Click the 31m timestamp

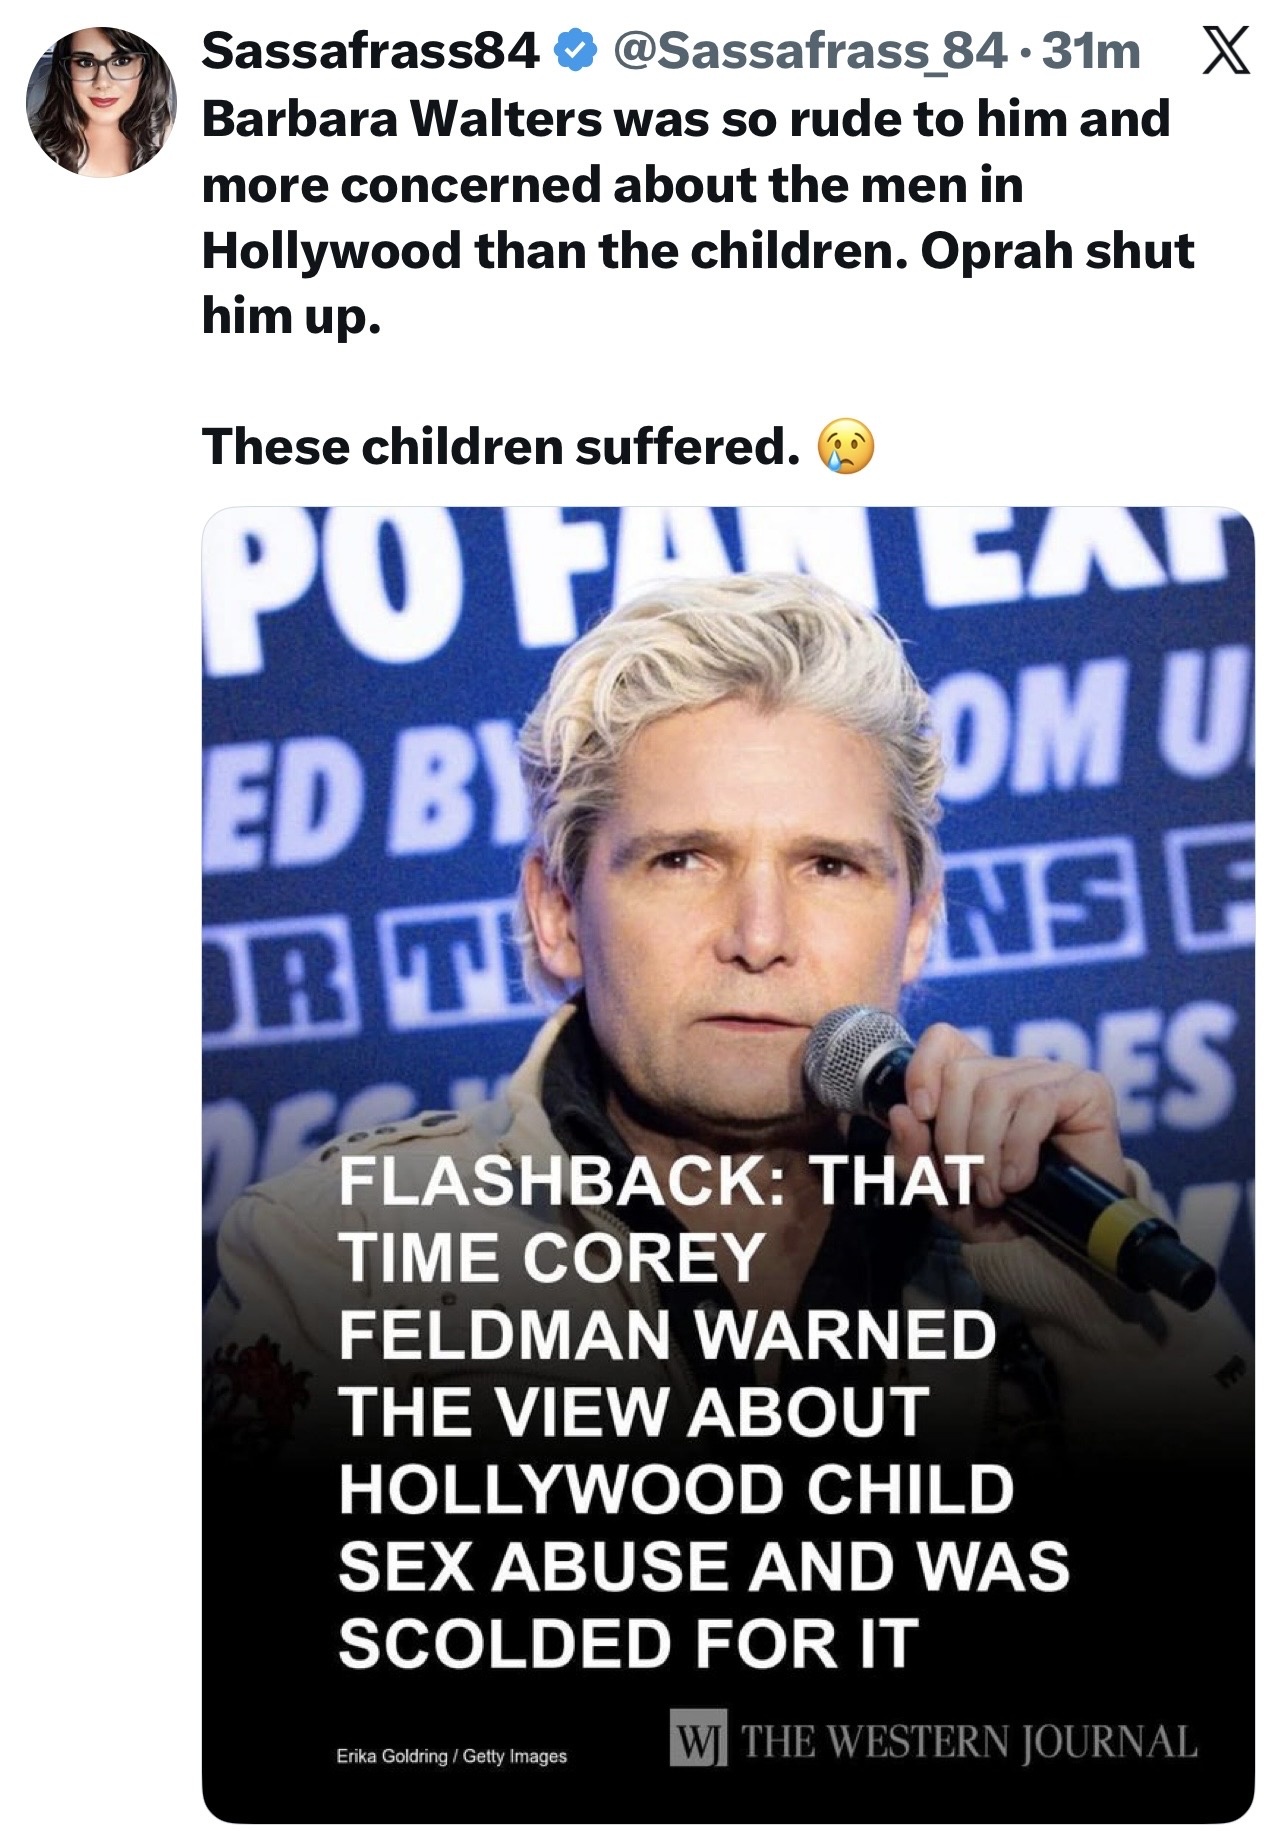(x=1090, y=51)
